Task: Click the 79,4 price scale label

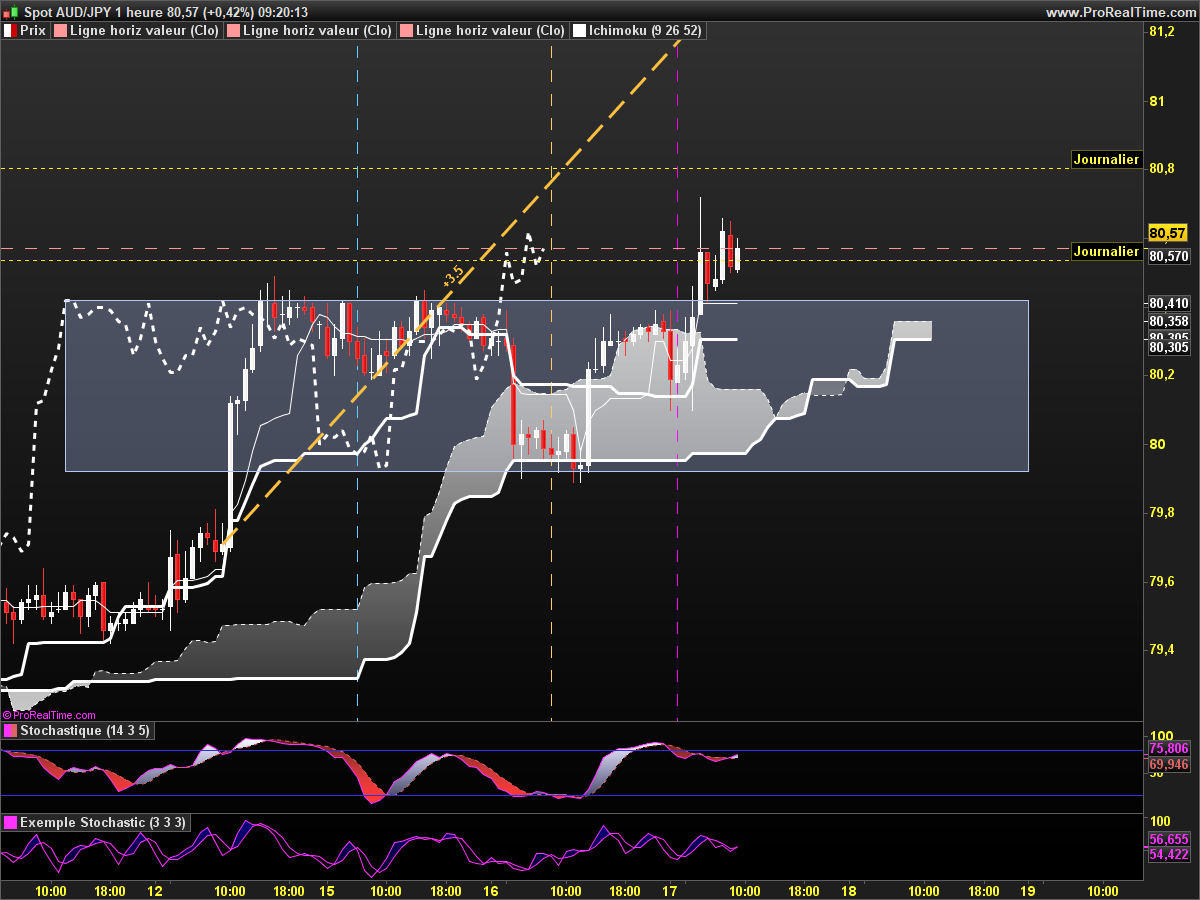Action: [x=1161, y=650]
